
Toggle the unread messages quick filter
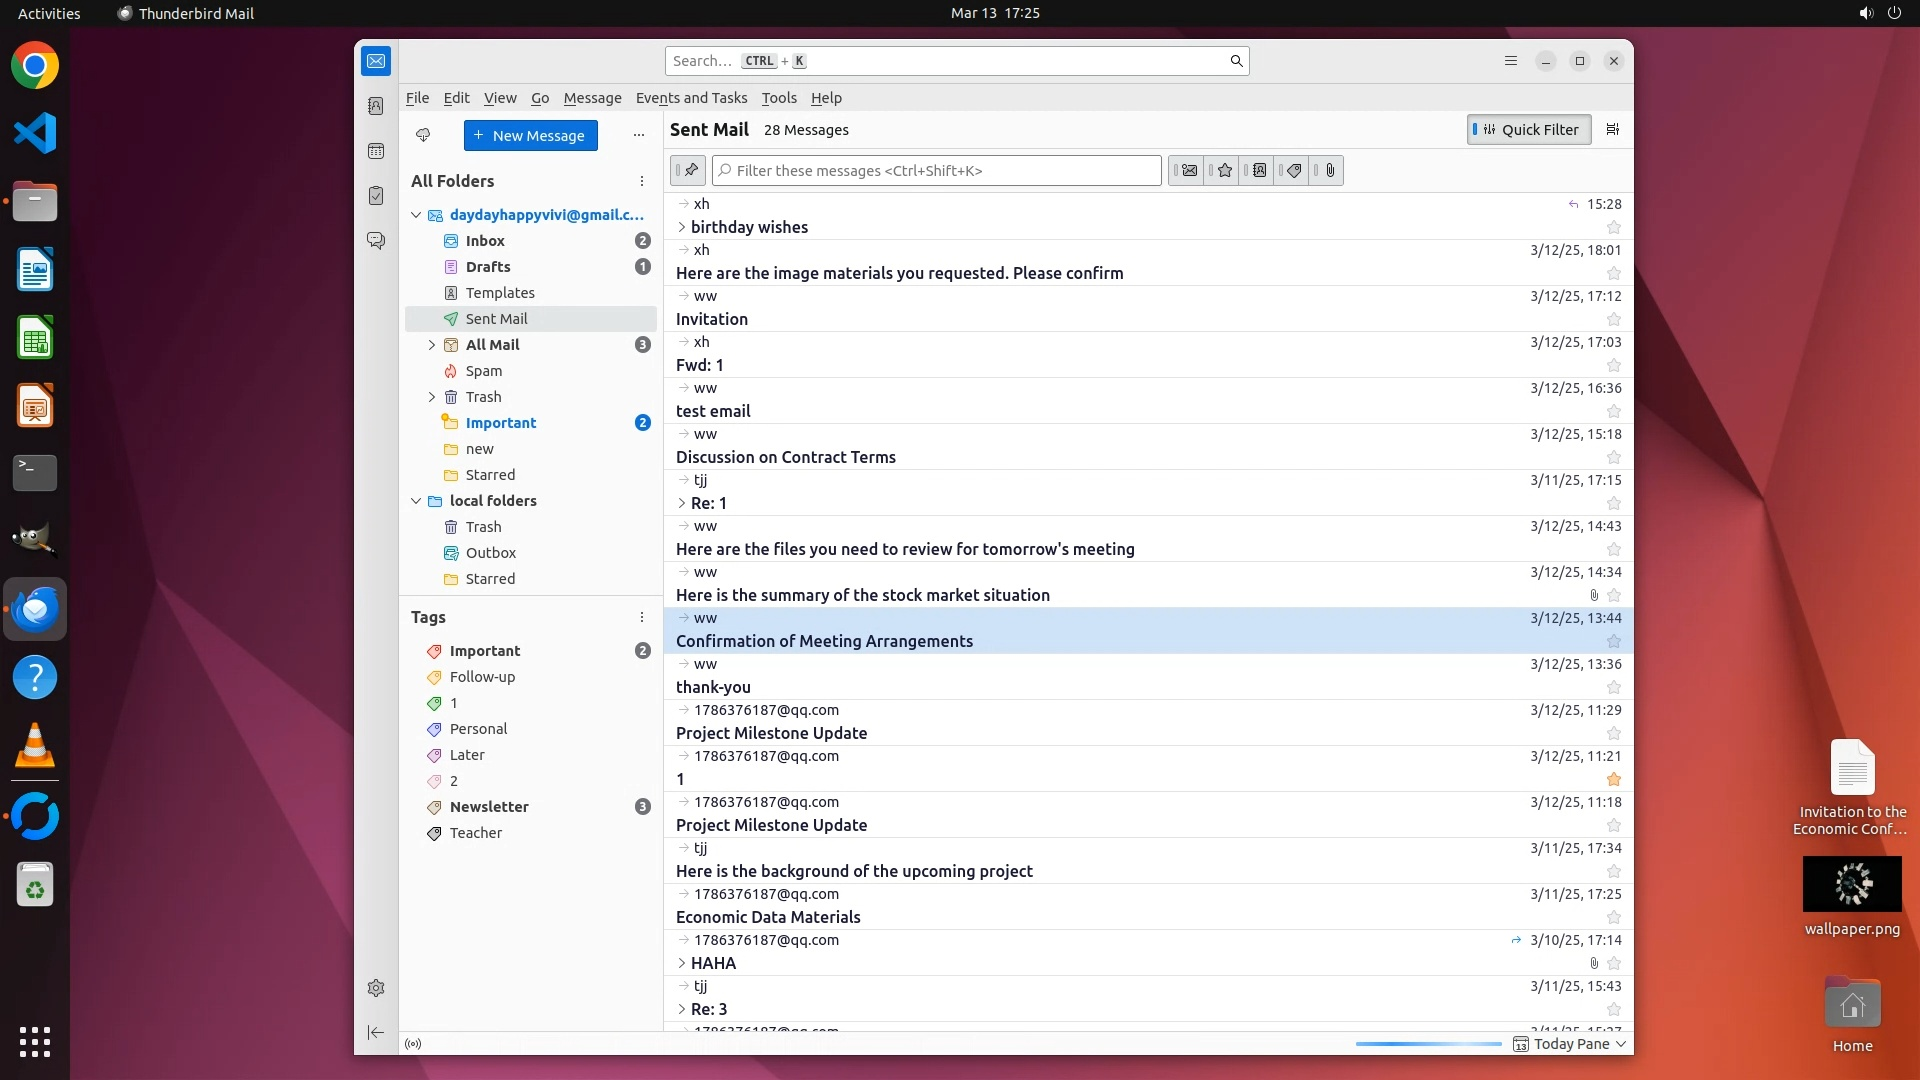click(x=1188, y=170)
